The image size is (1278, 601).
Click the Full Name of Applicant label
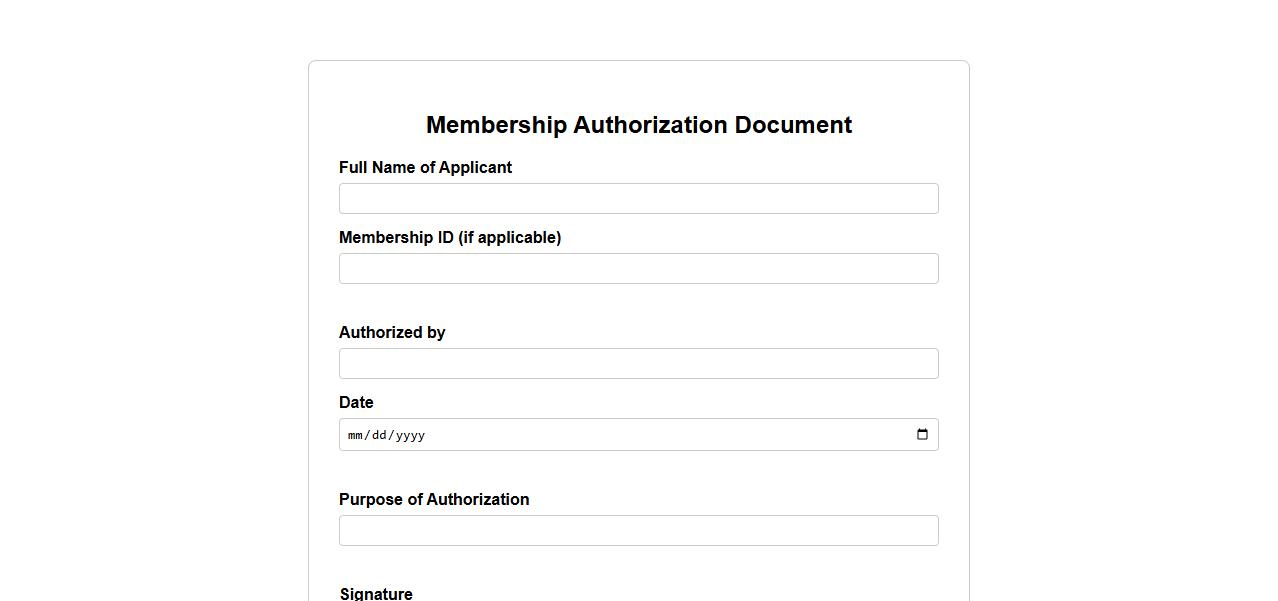click(x=425, y=167)
